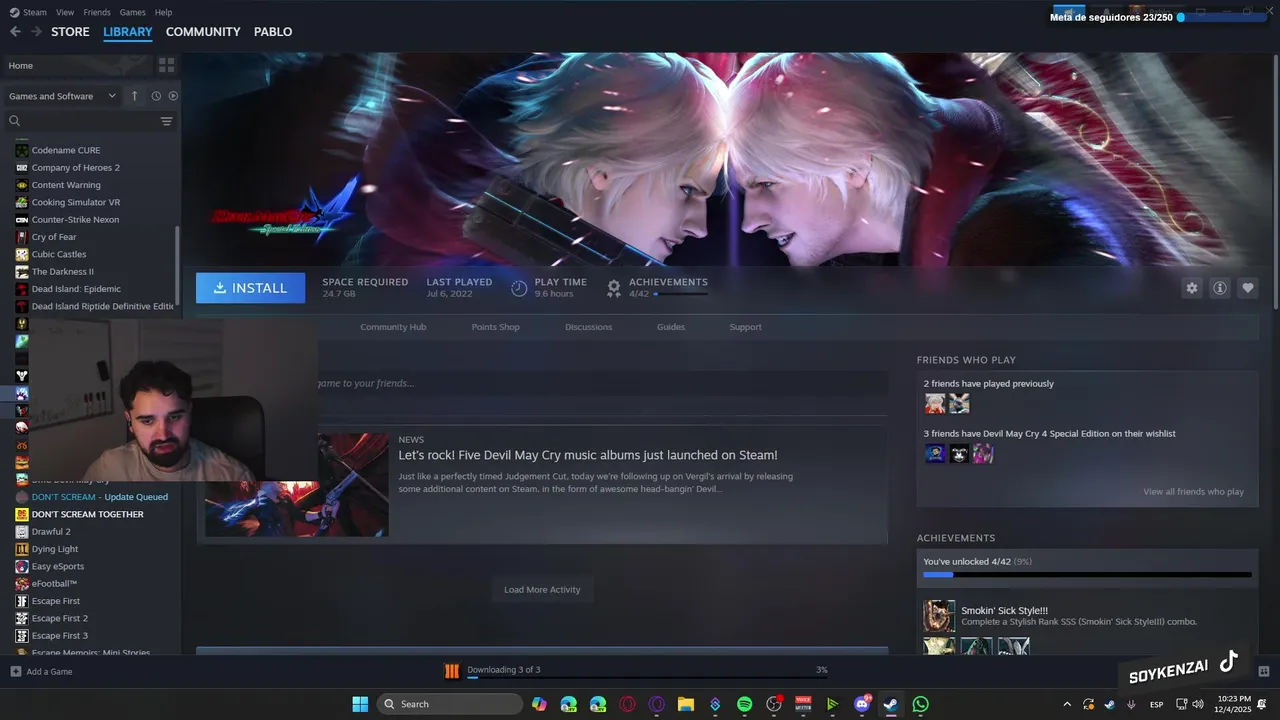Open the View menu
The image size is (1280, 720).
tap(65, 12)
